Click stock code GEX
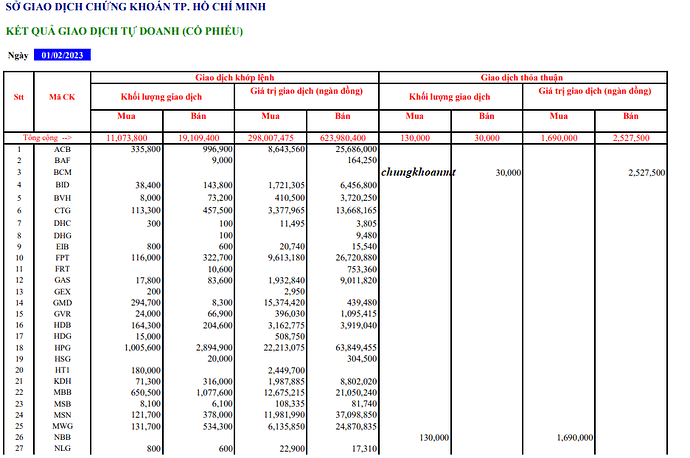The width and height of the screenshot is (690, 458). pos(62,292)
